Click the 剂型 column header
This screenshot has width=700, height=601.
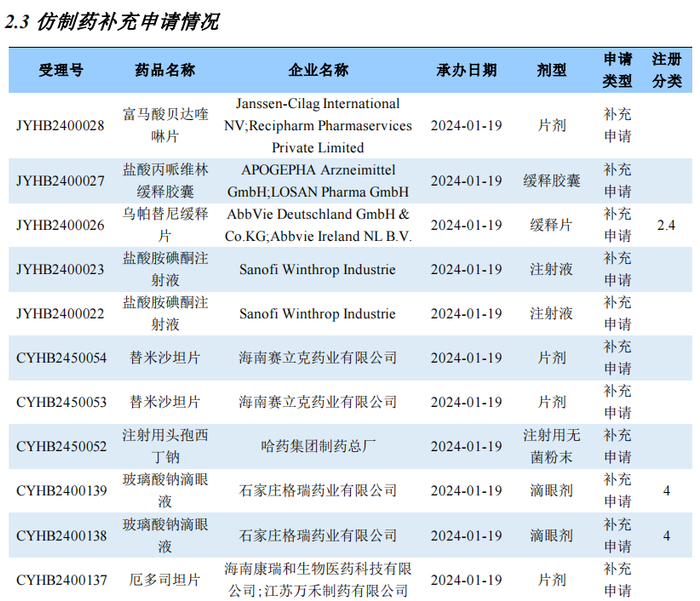[552, 70]
